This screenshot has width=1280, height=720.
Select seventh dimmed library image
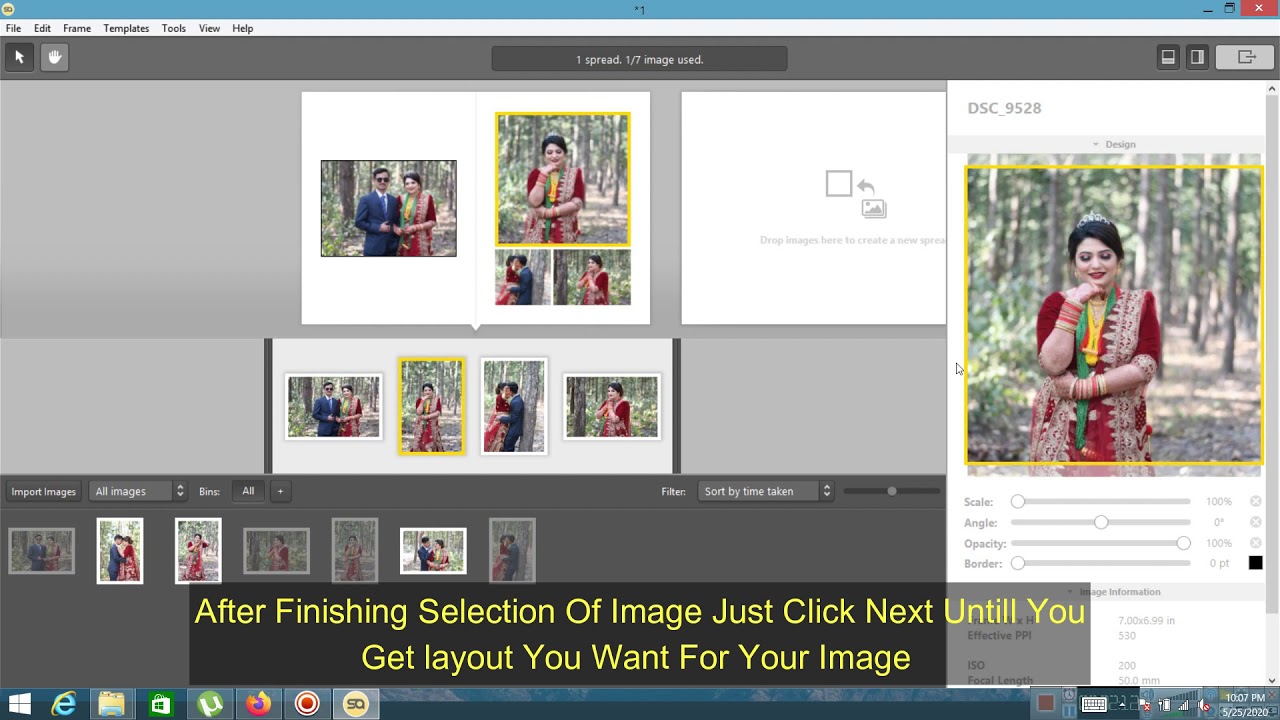512,550
